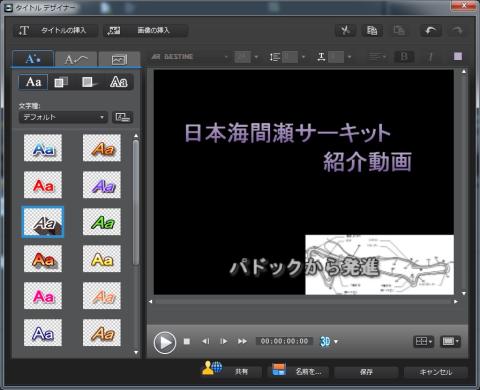480x390 pixels.
Task: Select the 紹介動画 title text
Action: [x=367, y=162]
